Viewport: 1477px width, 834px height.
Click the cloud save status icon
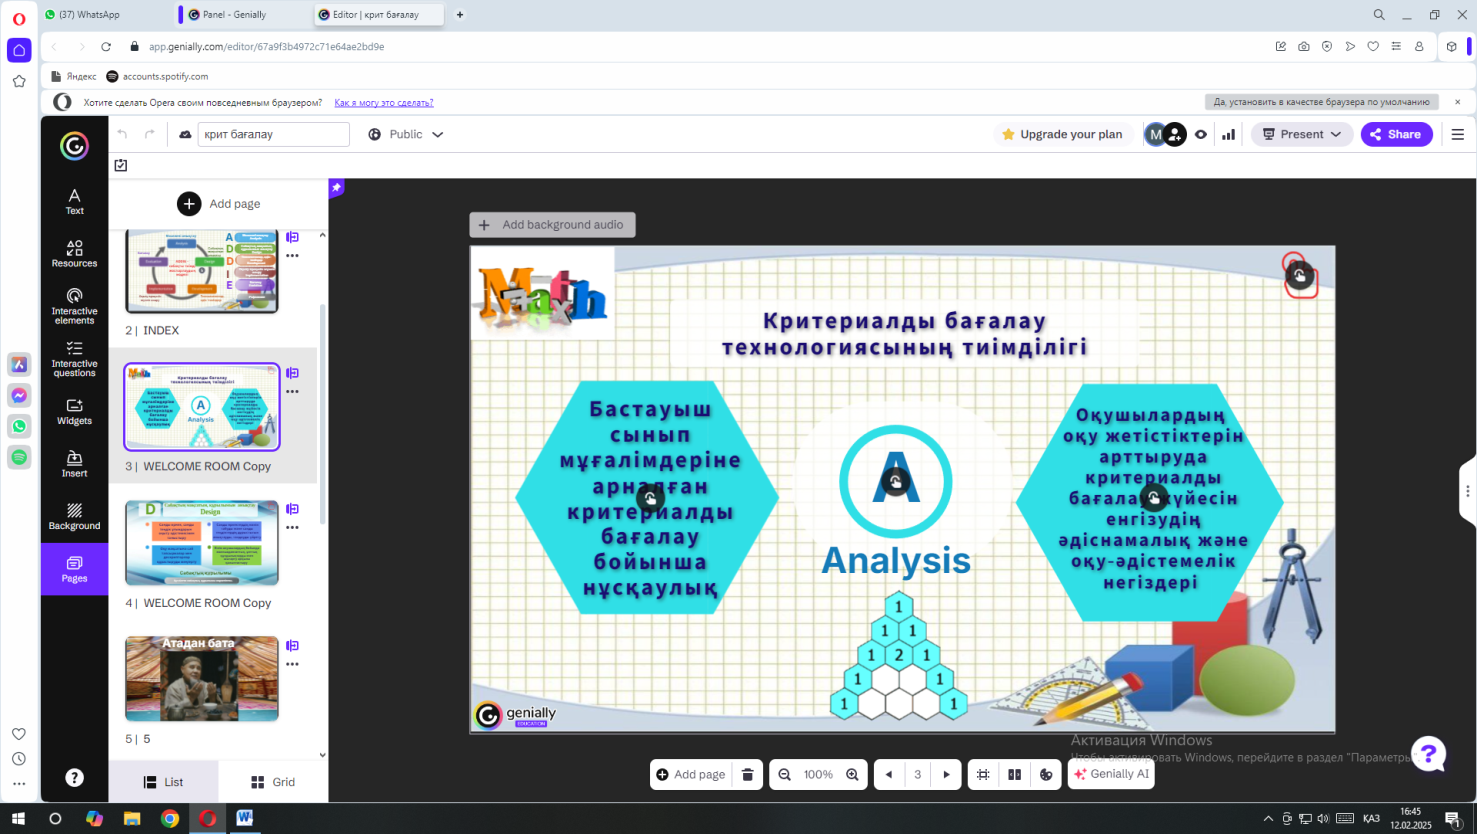(x=185, y=134)
